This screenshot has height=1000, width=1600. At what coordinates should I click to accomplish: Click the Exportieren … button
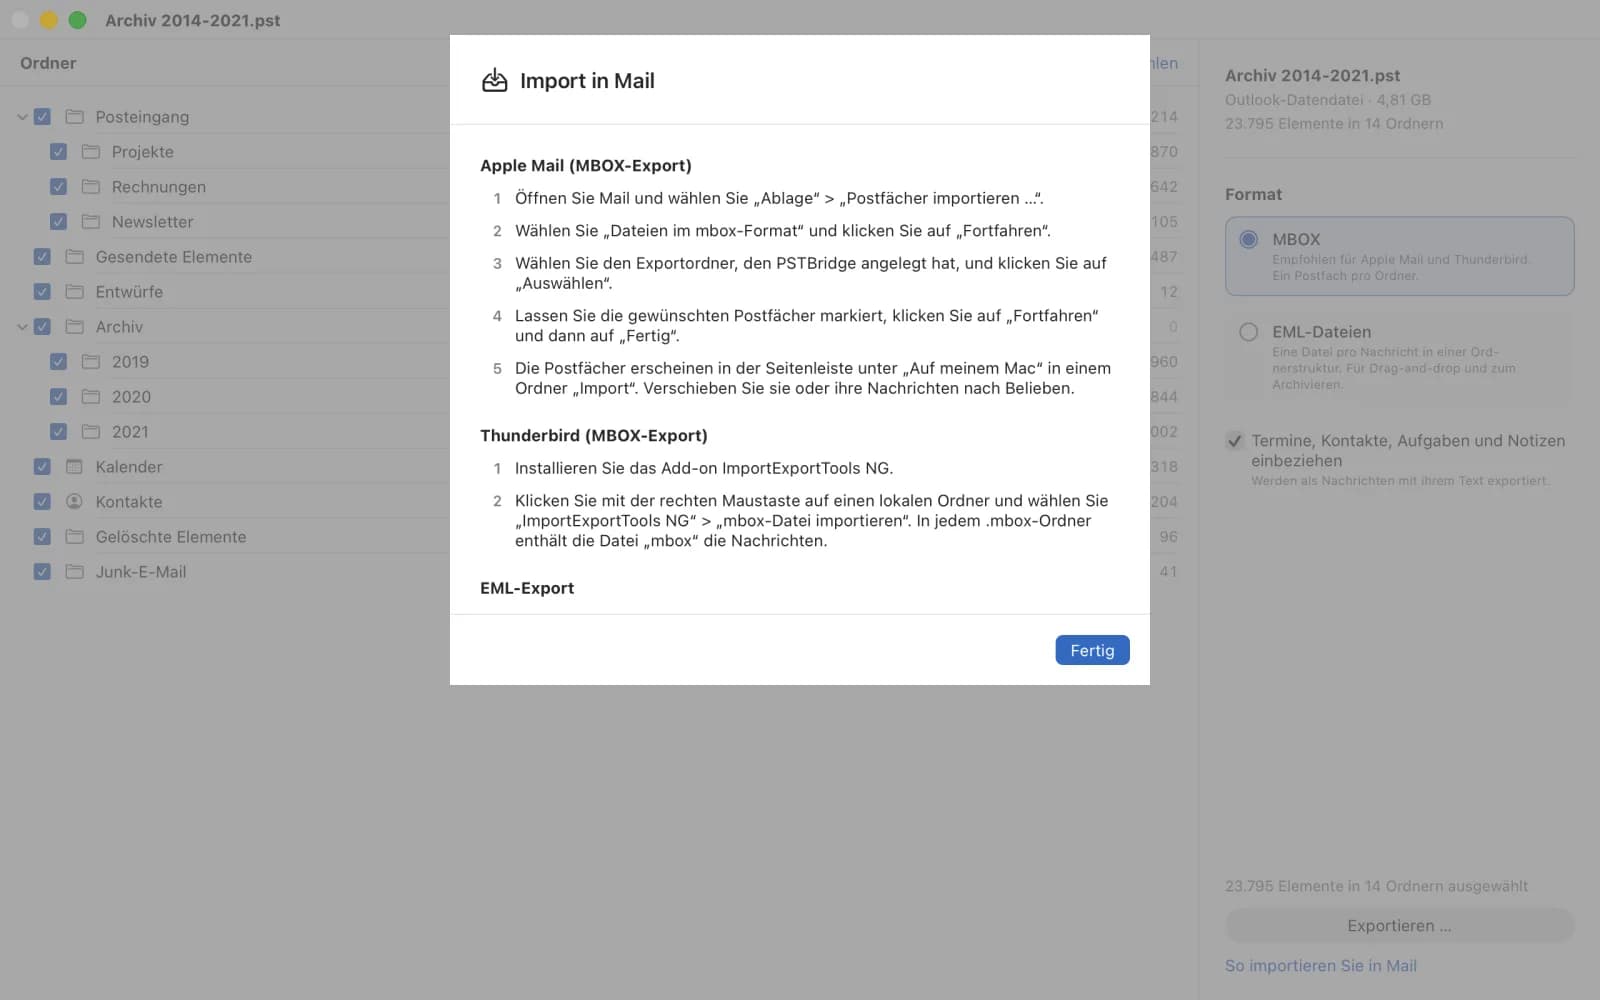pos(1399,926)
